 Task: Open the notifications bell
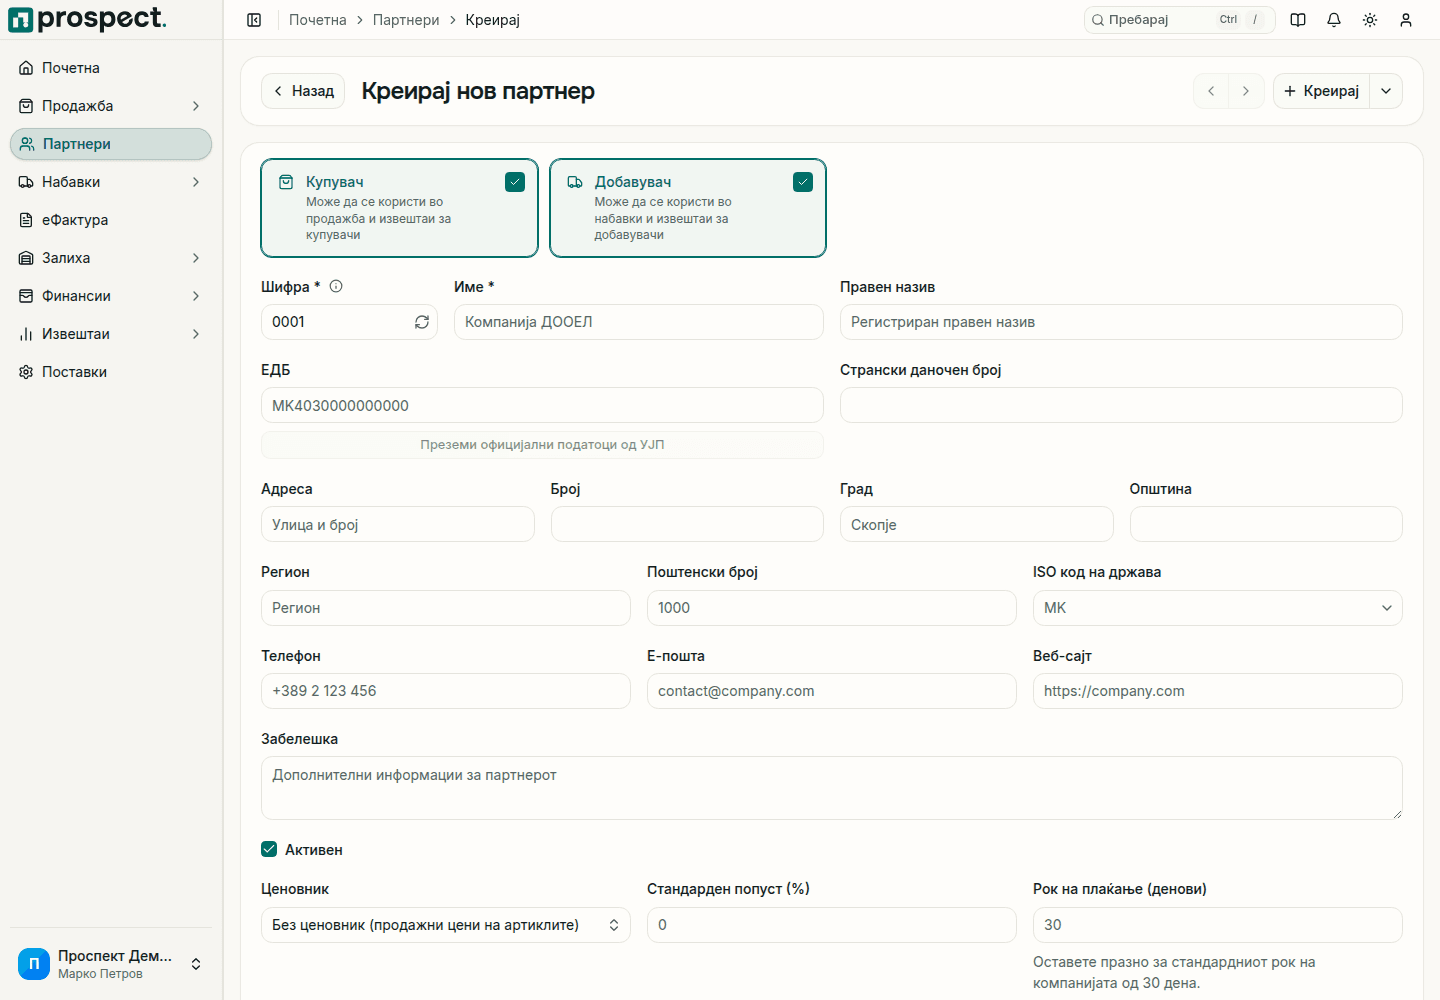pyautogui.click(x=1334, y=20)
